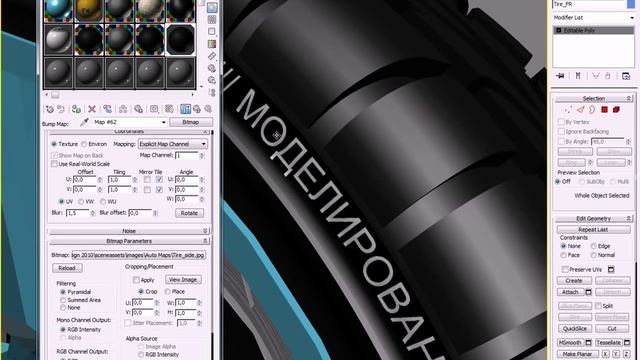Click Material ID Channel icon
640x360 pixels.
pos(154,109)
